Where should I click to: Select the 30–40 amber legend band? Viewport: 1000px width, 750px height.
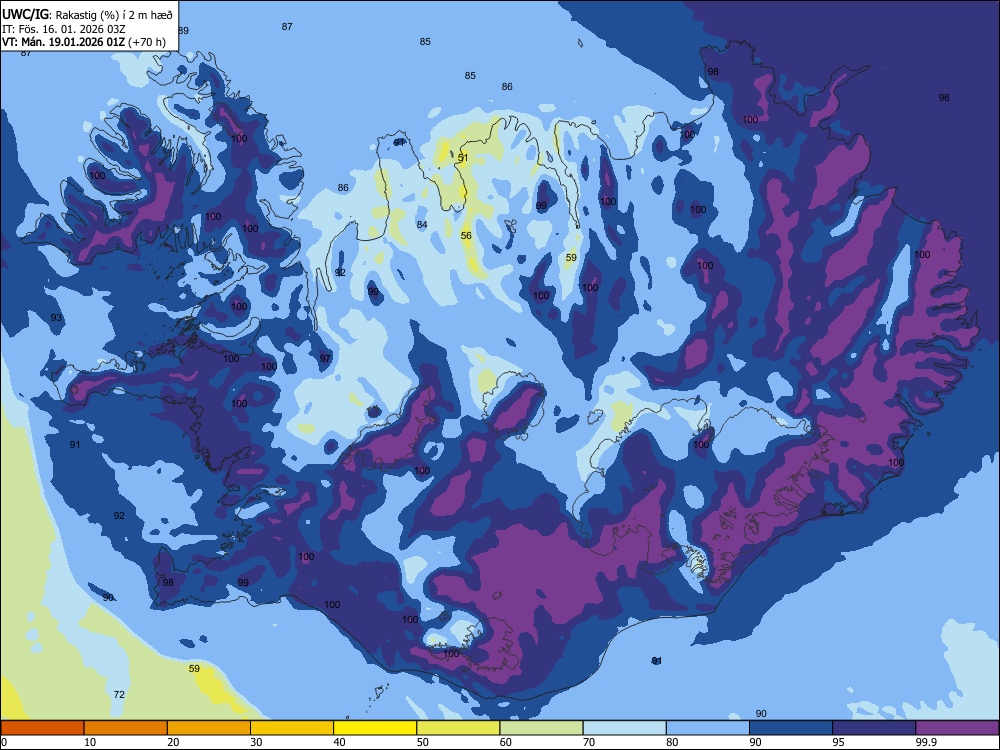pyautogui.click(x=292, y=728)
